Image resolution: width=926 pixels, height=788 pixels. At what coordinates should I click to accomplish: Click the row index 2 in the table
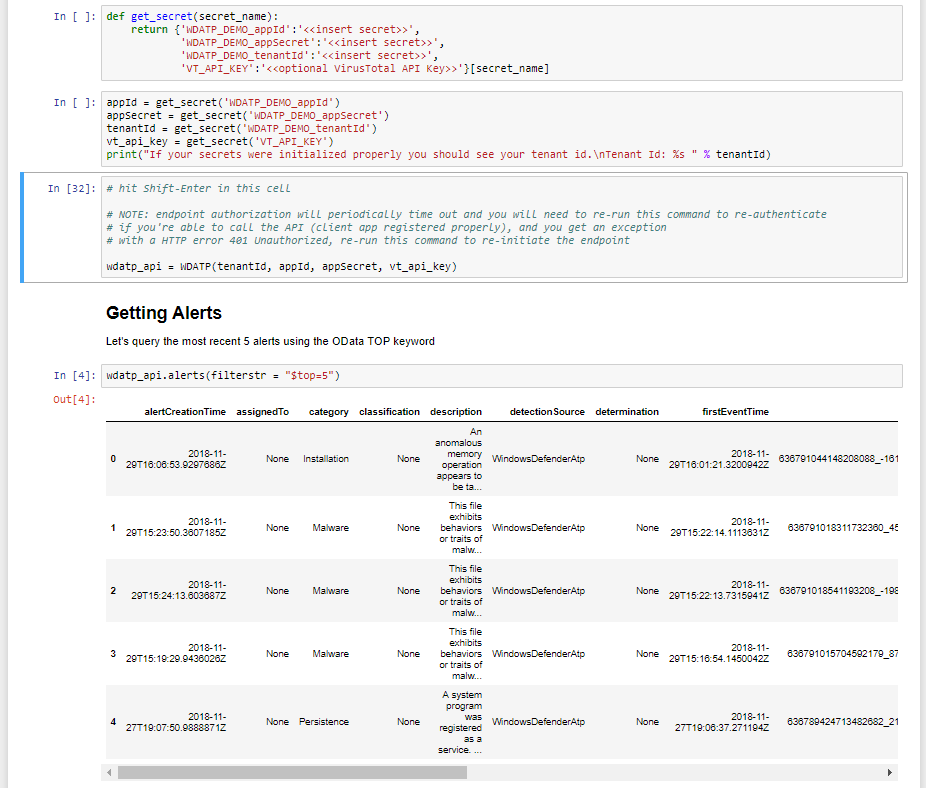(113, 591)
